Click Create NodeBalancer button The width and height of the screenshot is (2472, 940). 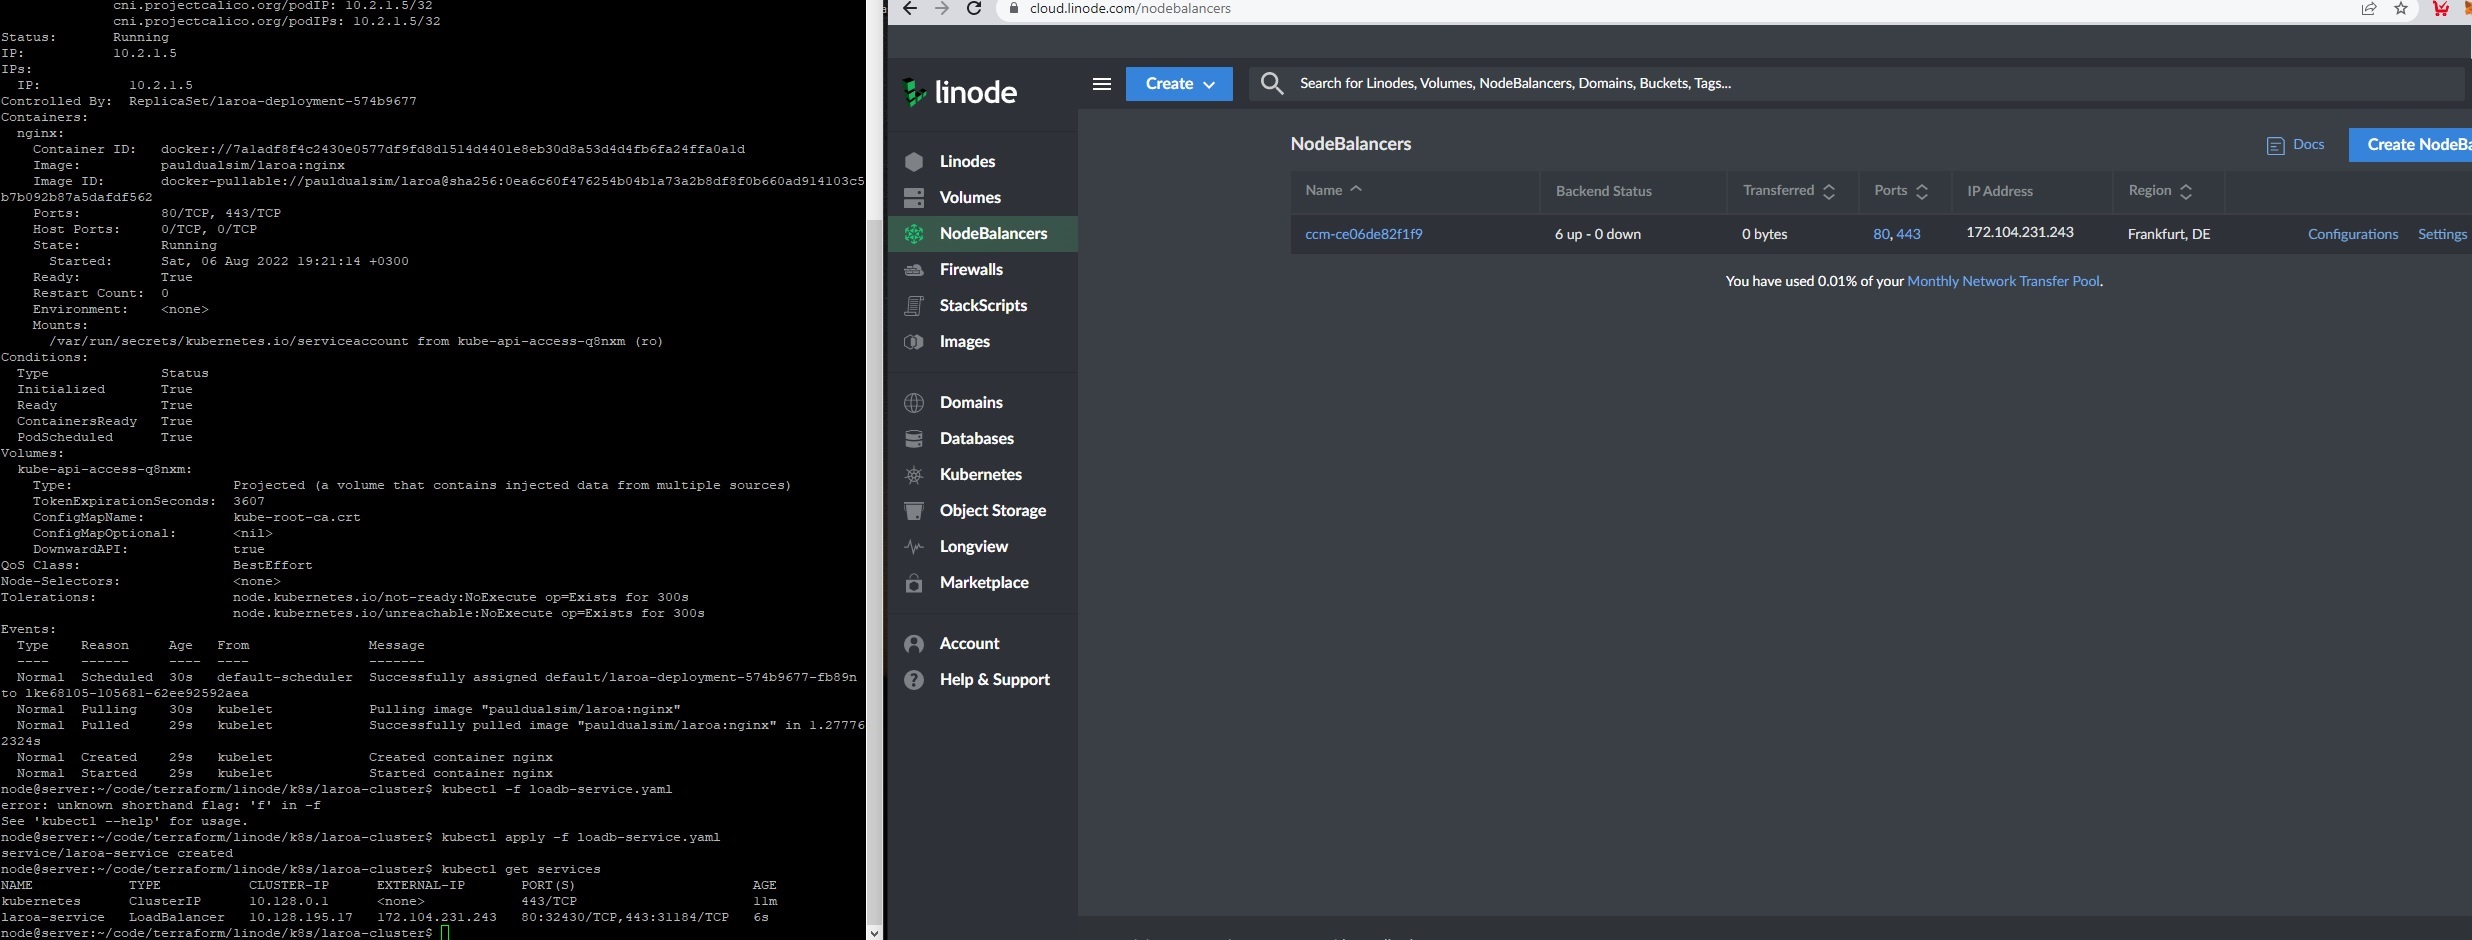pos(2410,145)
